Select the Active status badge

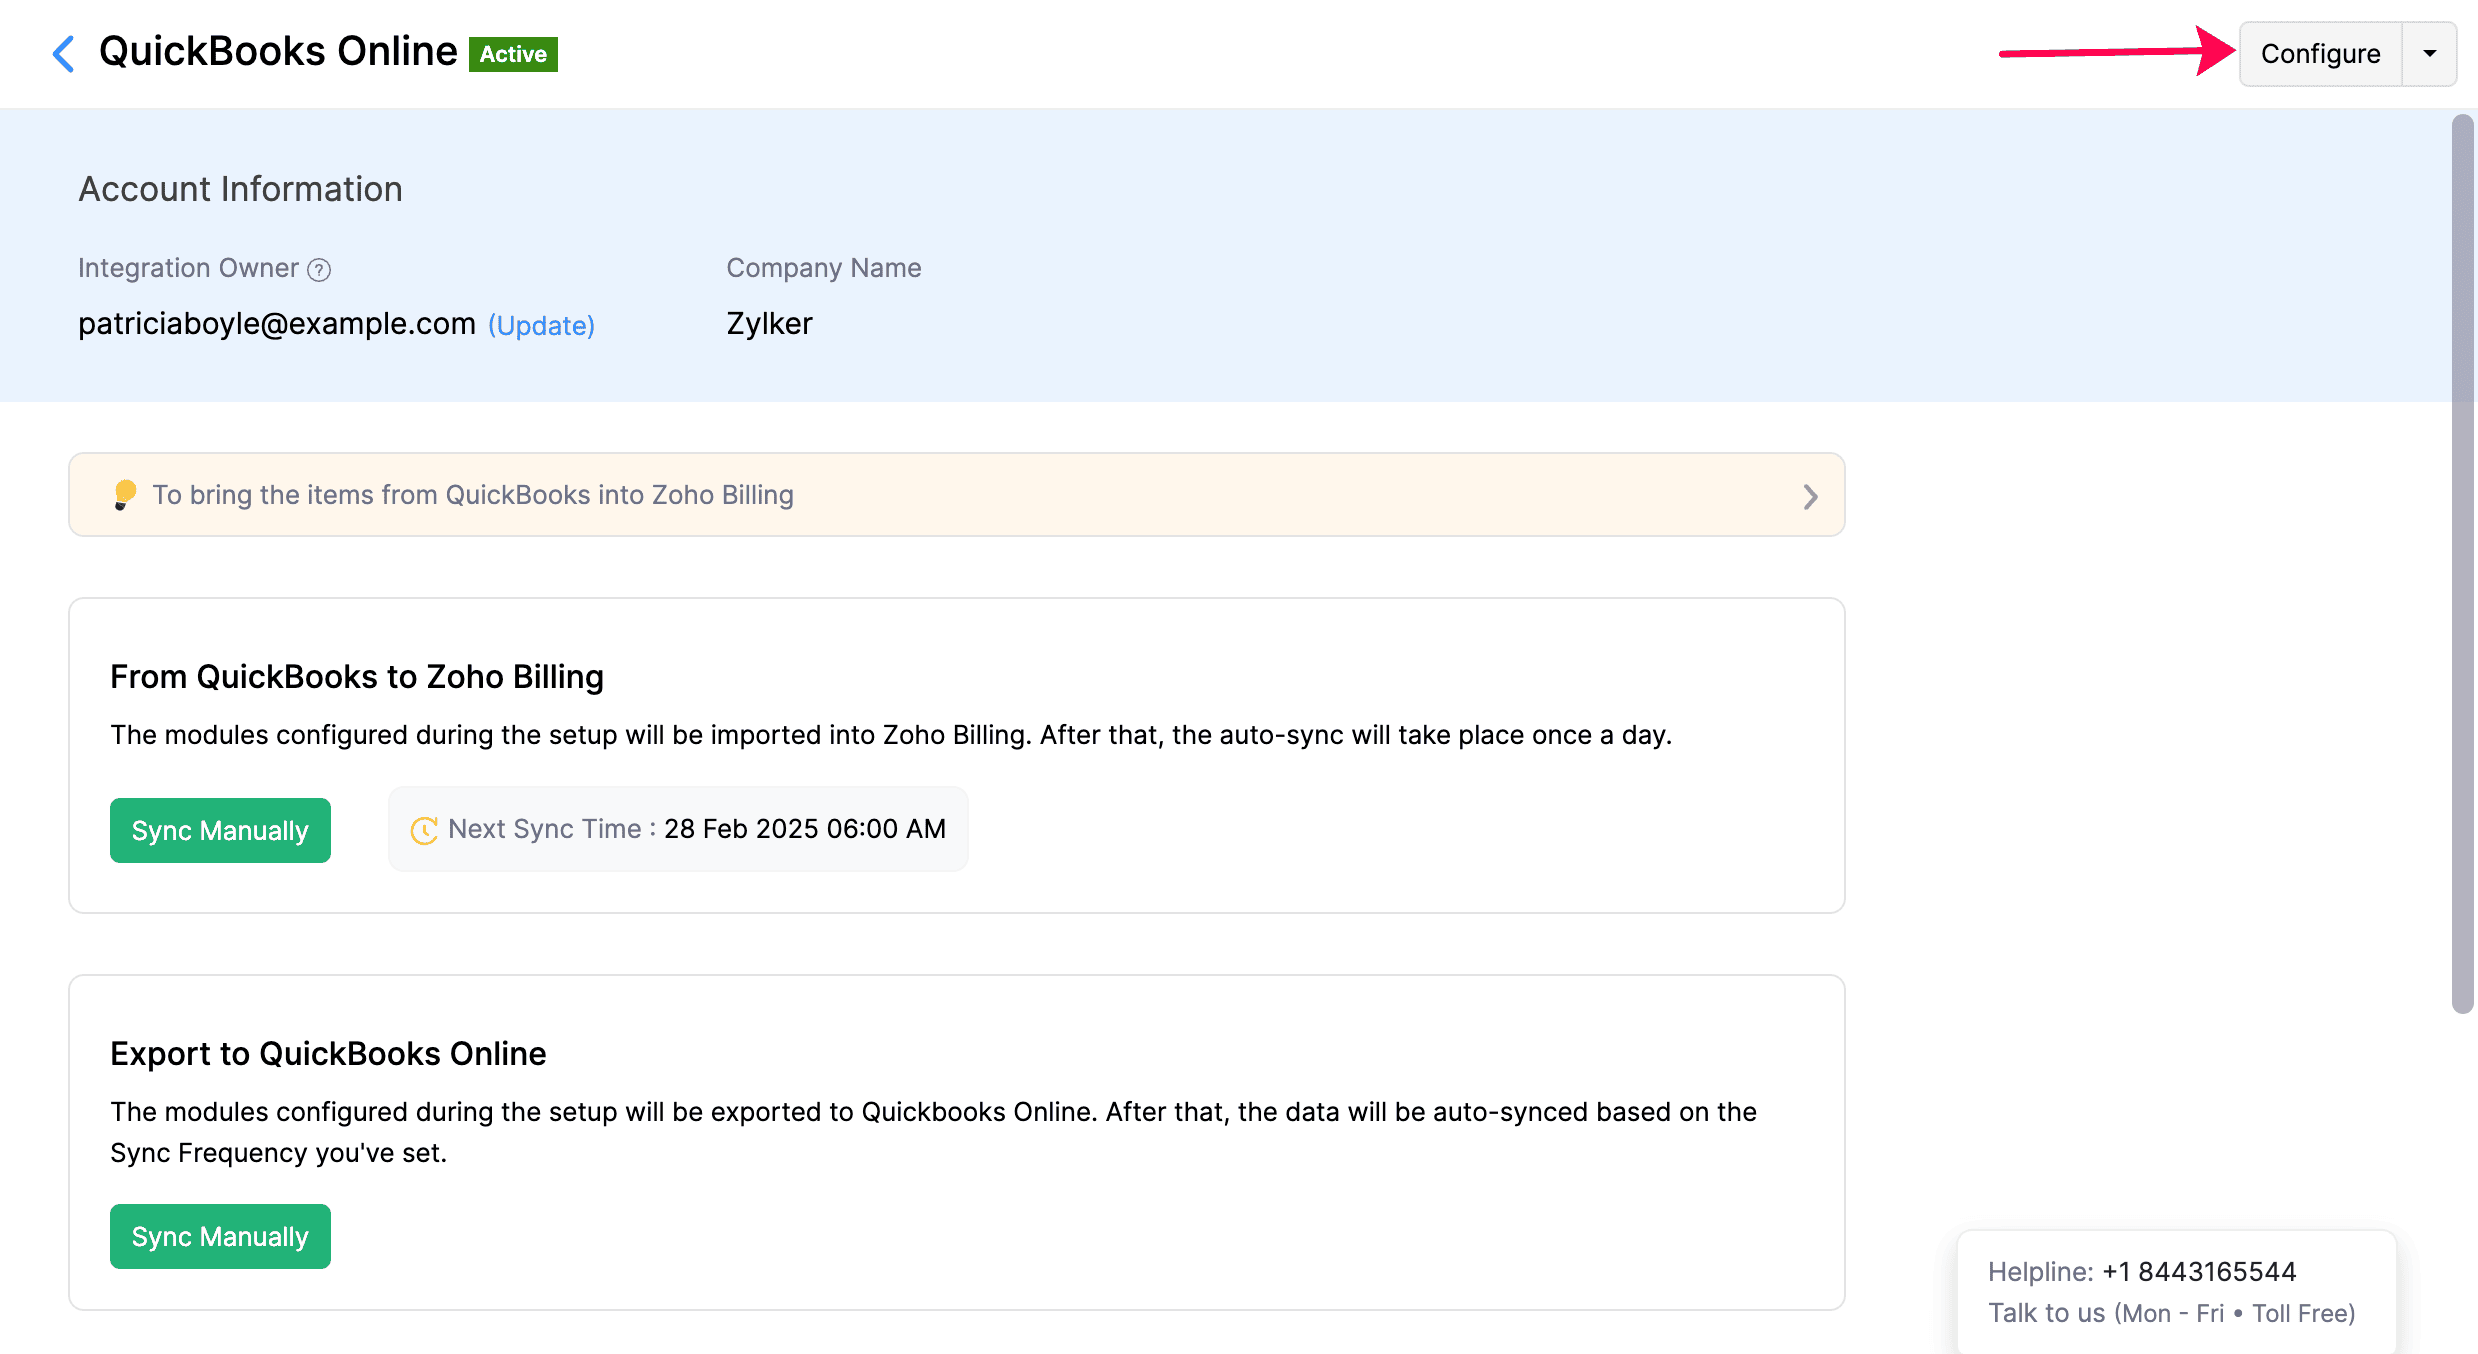(x=512, y=54)
